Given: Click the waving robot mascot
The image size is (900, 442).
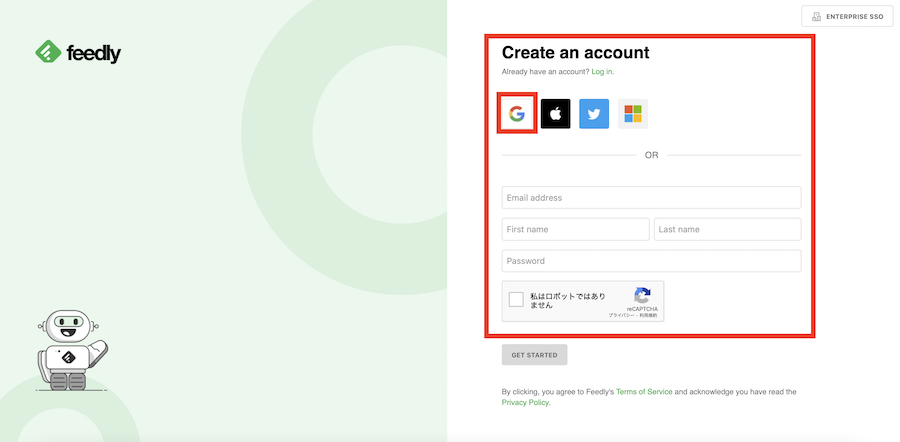Looking at the screenshot, I should point(68,350).
